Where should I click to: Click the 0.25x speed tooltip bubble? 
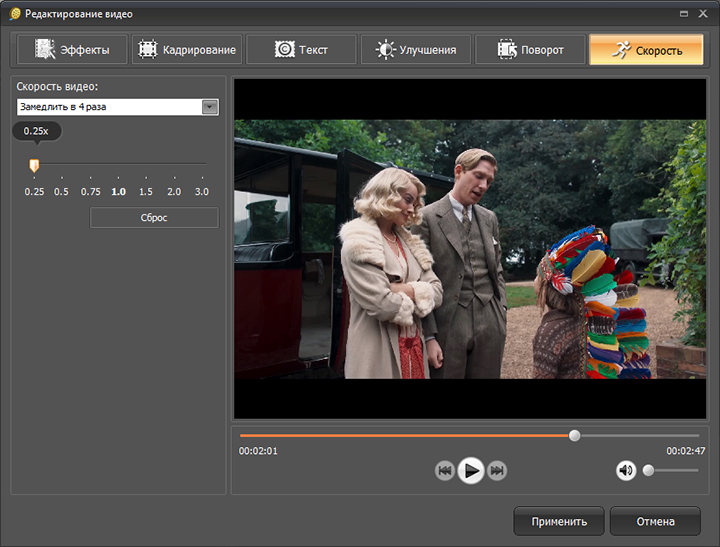pos(36,131)
